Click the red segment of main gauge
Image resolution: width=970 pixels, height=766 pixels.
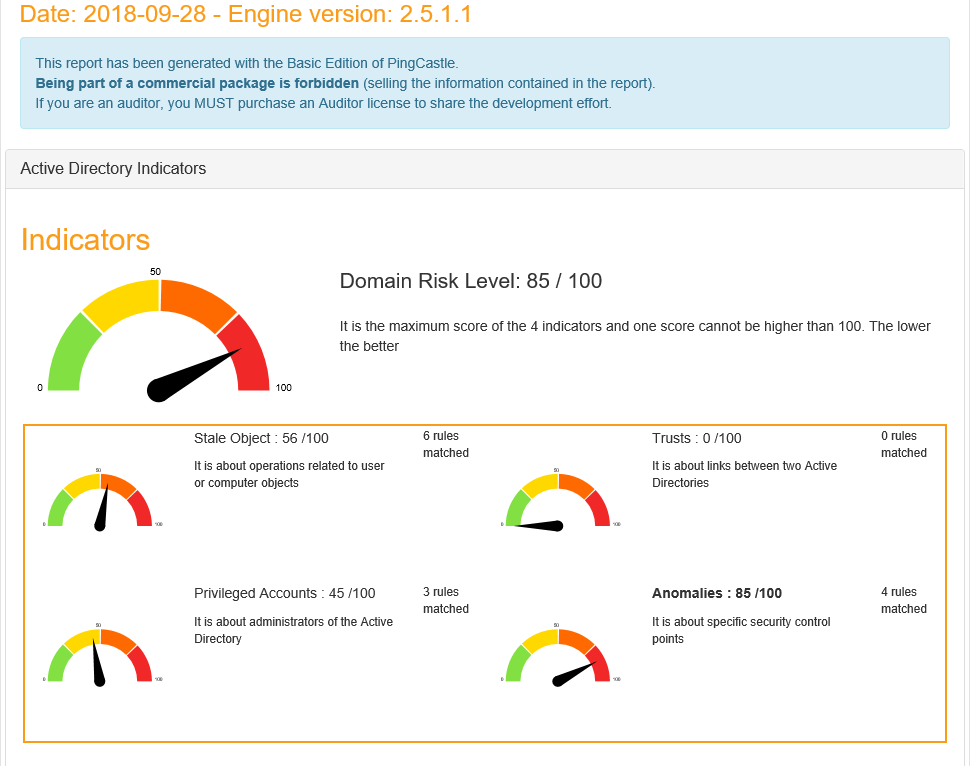pyautogui.click(x=250, y=355)
